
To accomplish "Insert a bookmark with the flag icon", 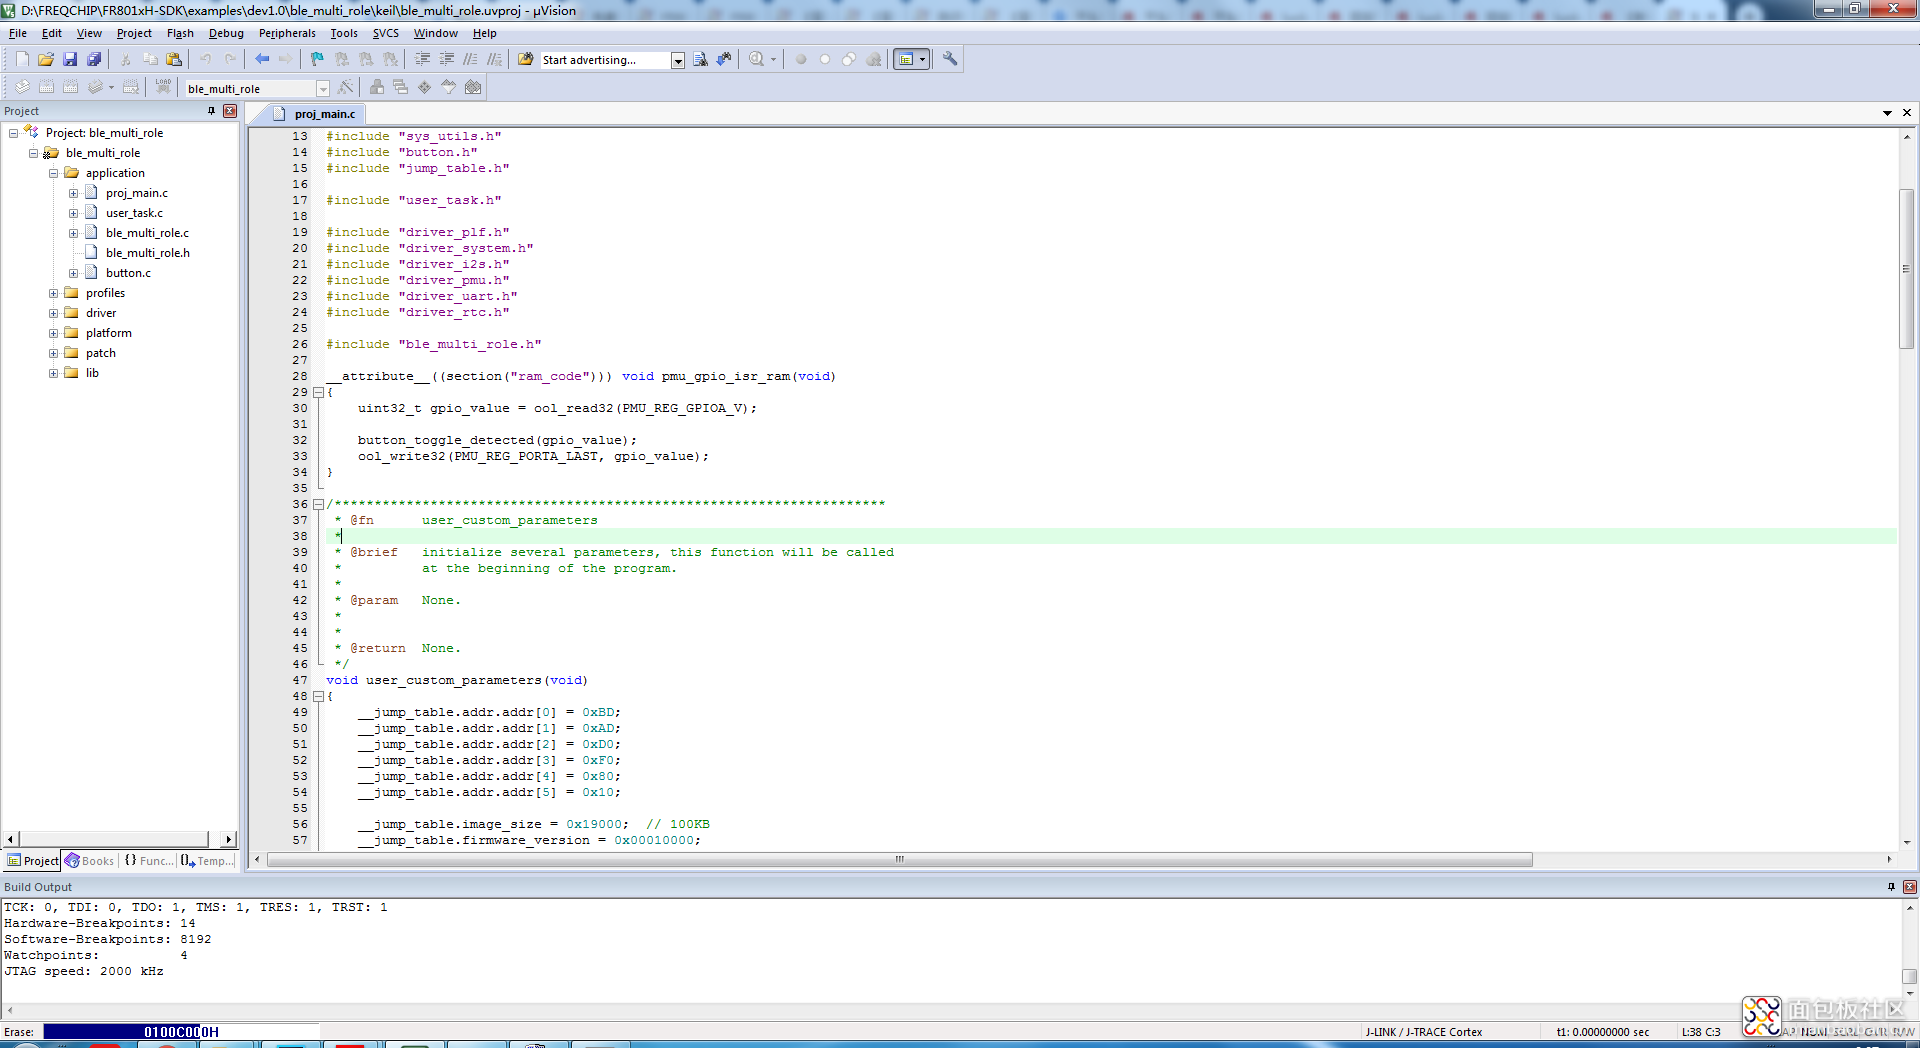I will coord(317,60).
